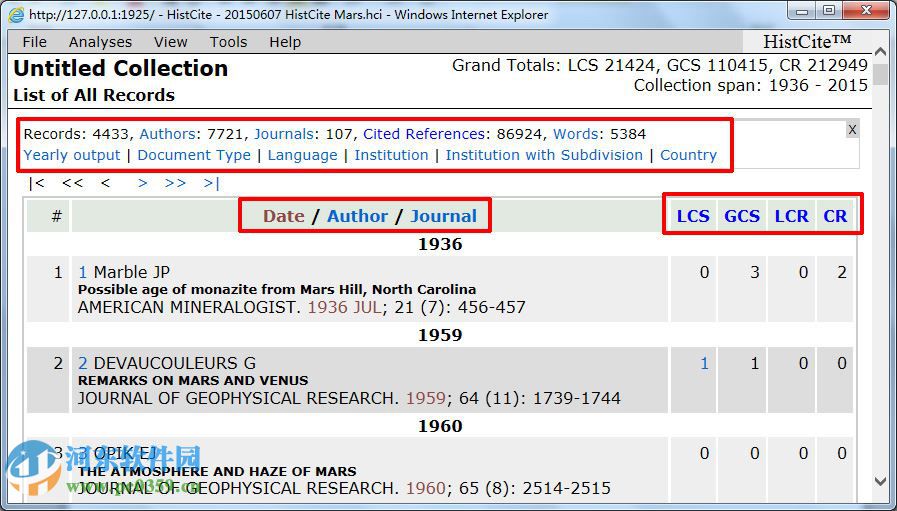Select THE ATMOSPHERE AND HAZE OF MARS title
Viewport: 897px width, 511px height.
pos(217,472)
